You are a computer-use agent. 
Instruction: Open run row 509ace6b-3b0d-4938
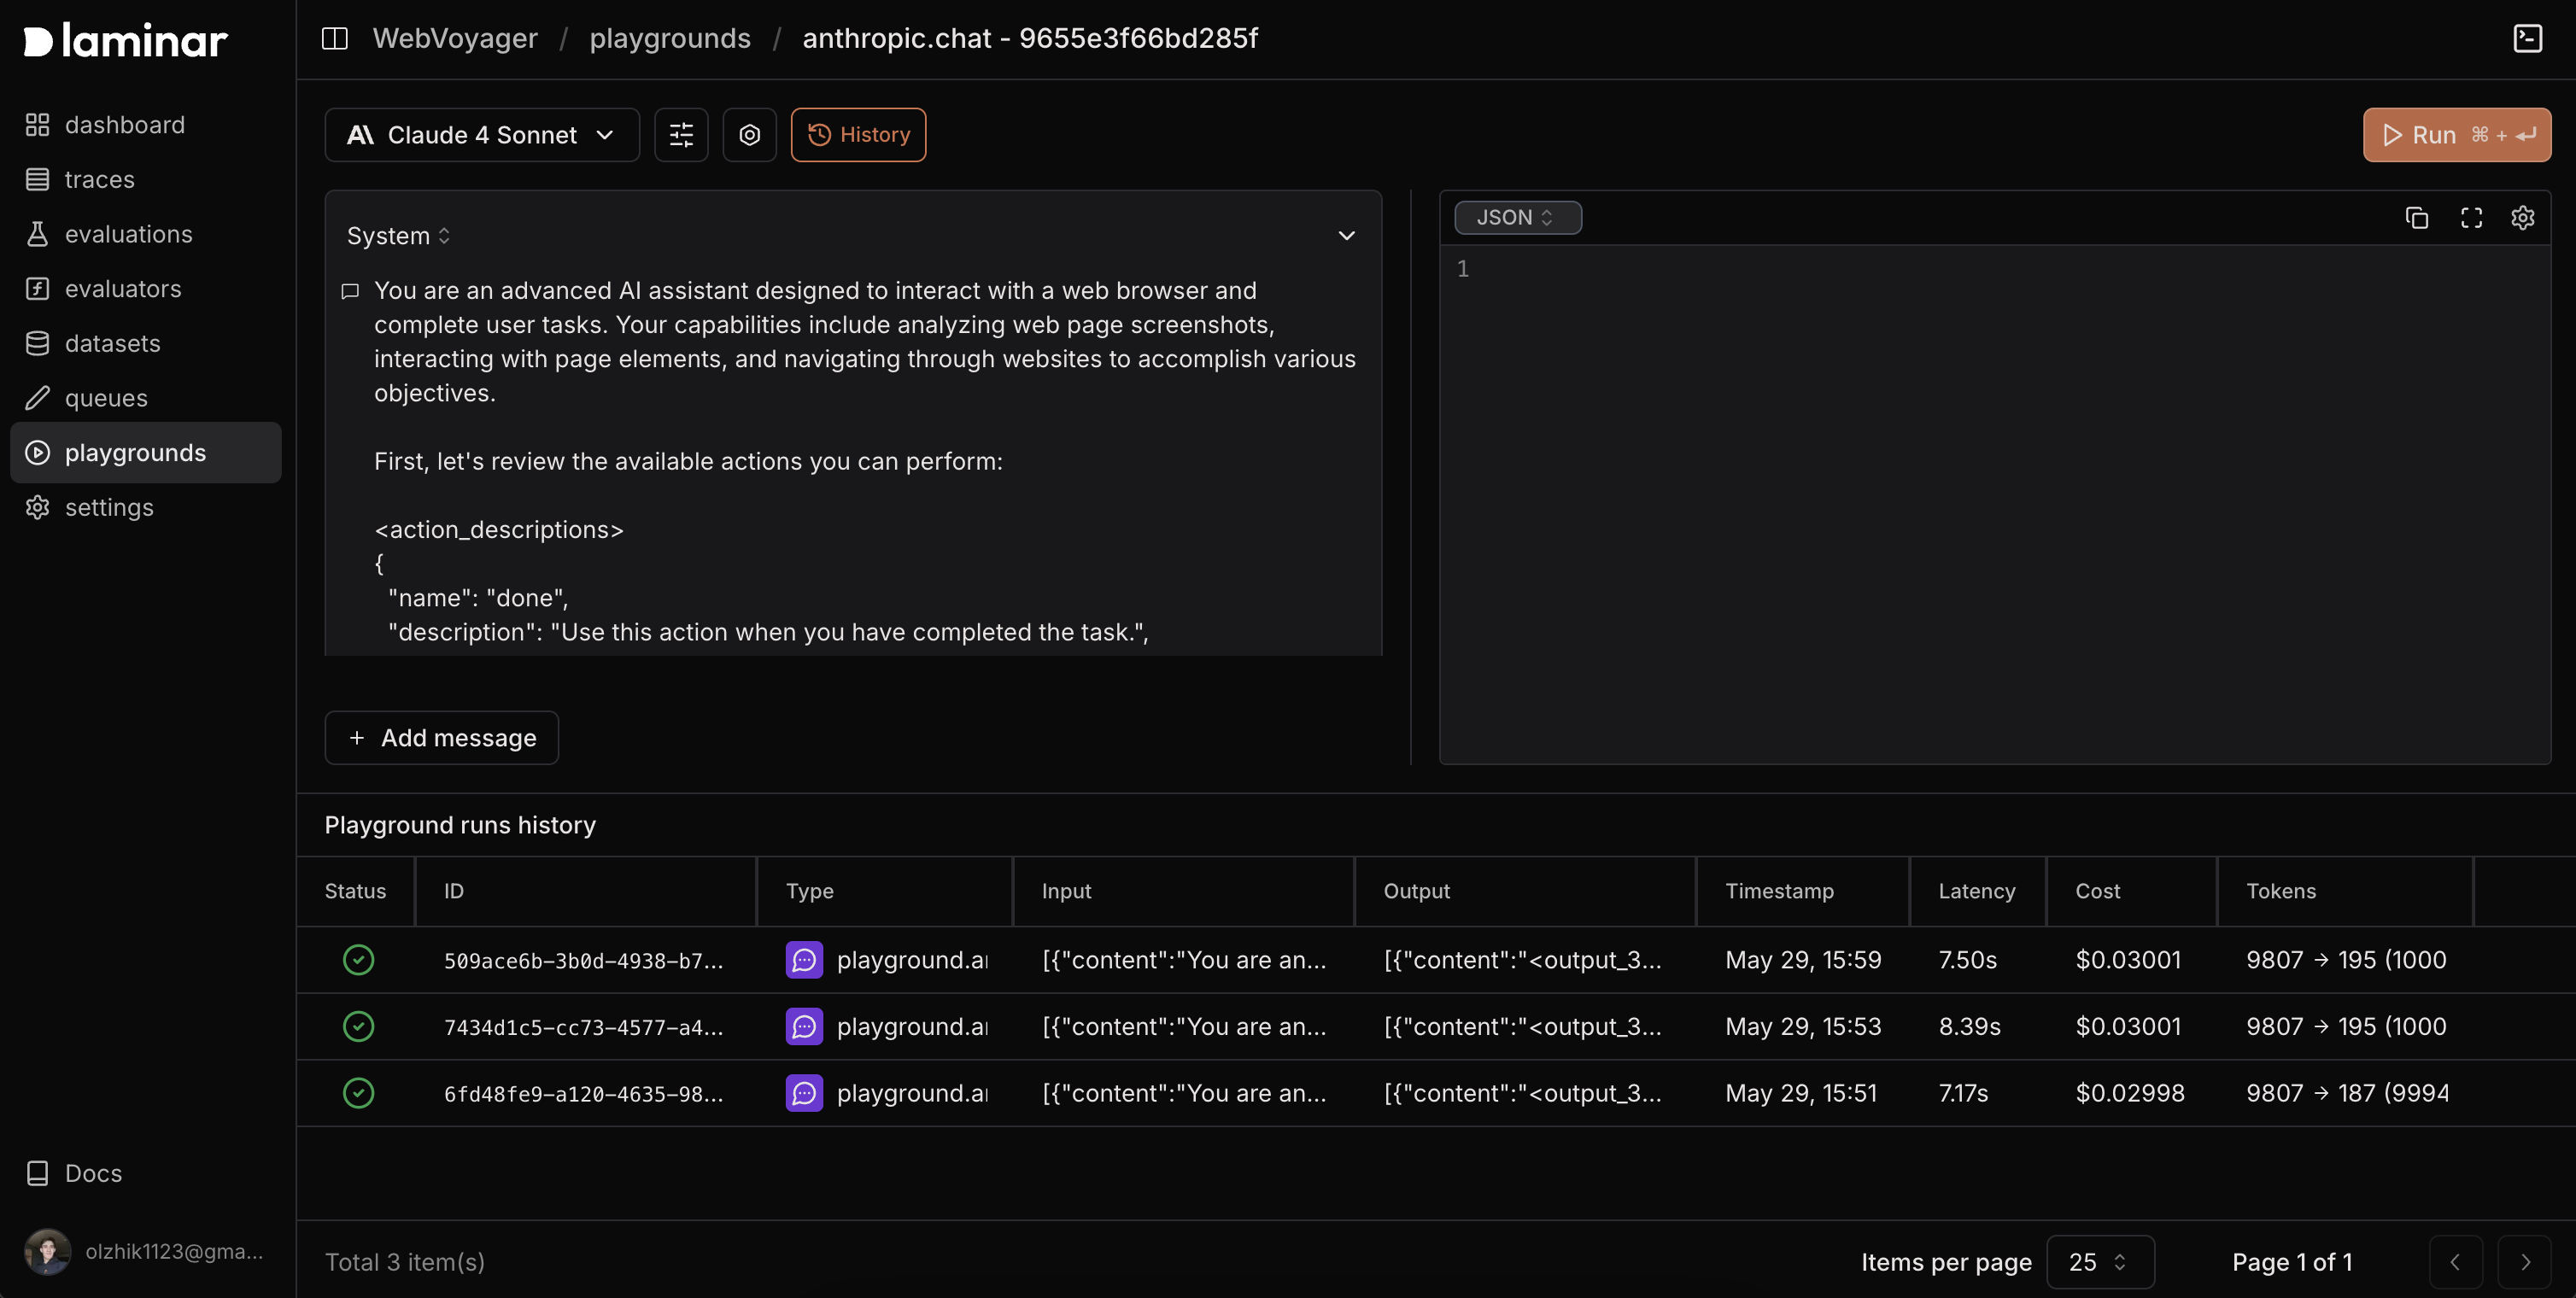pyautogui.click(x=583, y=961)
